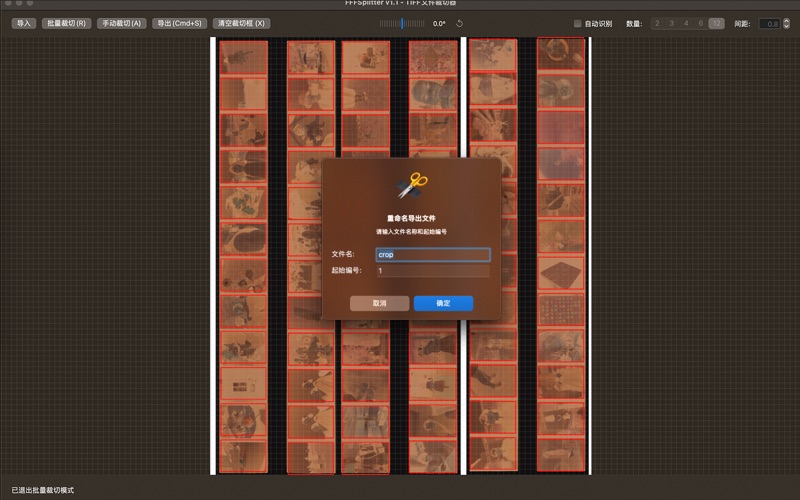Viewport: 800px width, 500px height.
Task: Click the rotation angle slider
Action: pyautogui.click(x=402, y=23)
